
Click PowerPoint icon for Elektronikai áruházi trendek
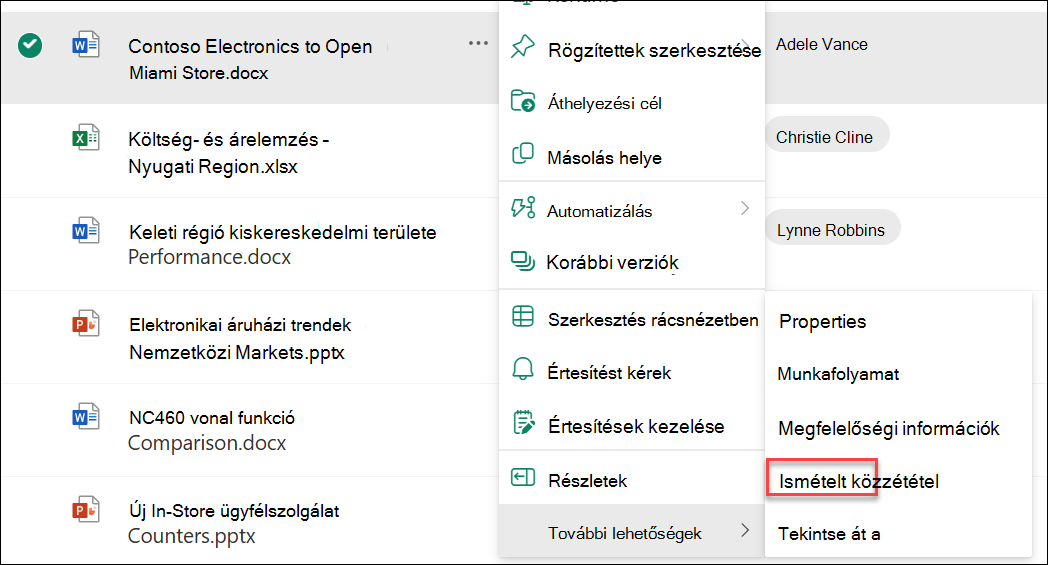(86, 324)
